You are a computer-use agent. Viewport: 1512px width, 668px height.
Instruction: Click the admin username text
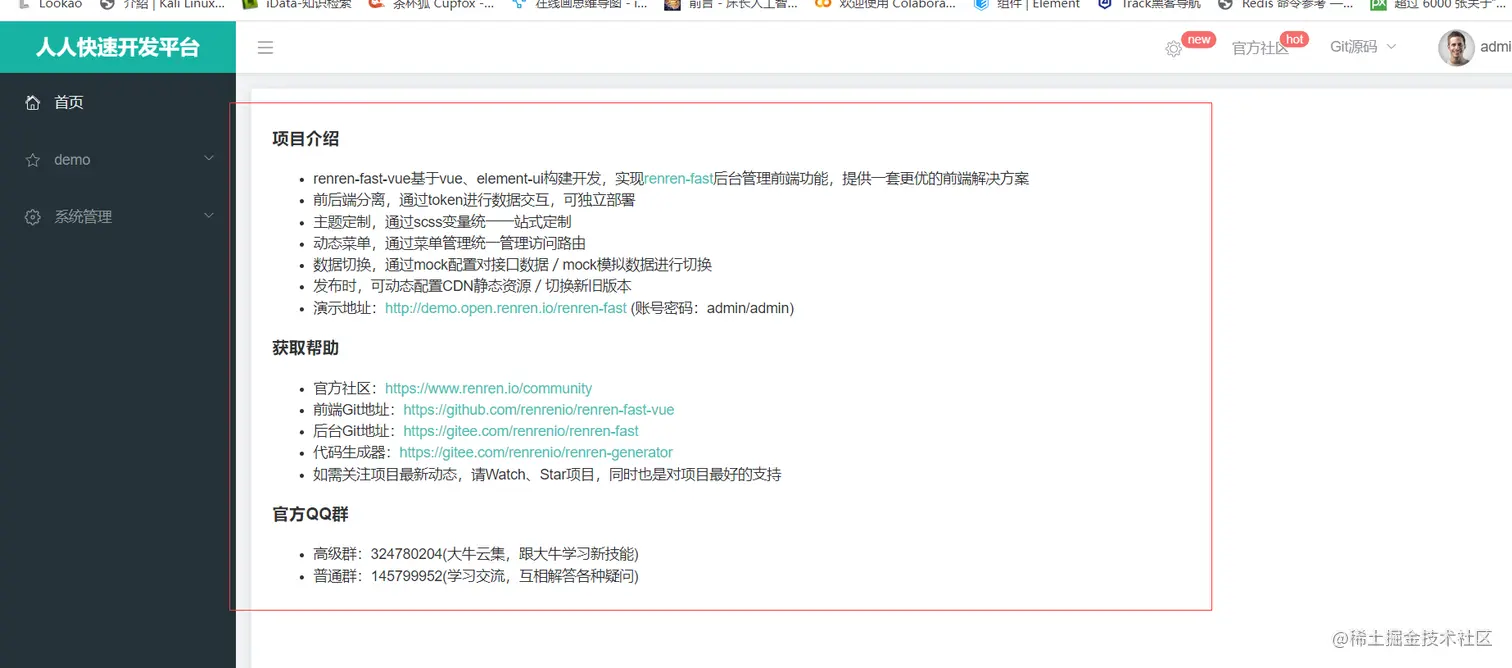coord(1496,47)
